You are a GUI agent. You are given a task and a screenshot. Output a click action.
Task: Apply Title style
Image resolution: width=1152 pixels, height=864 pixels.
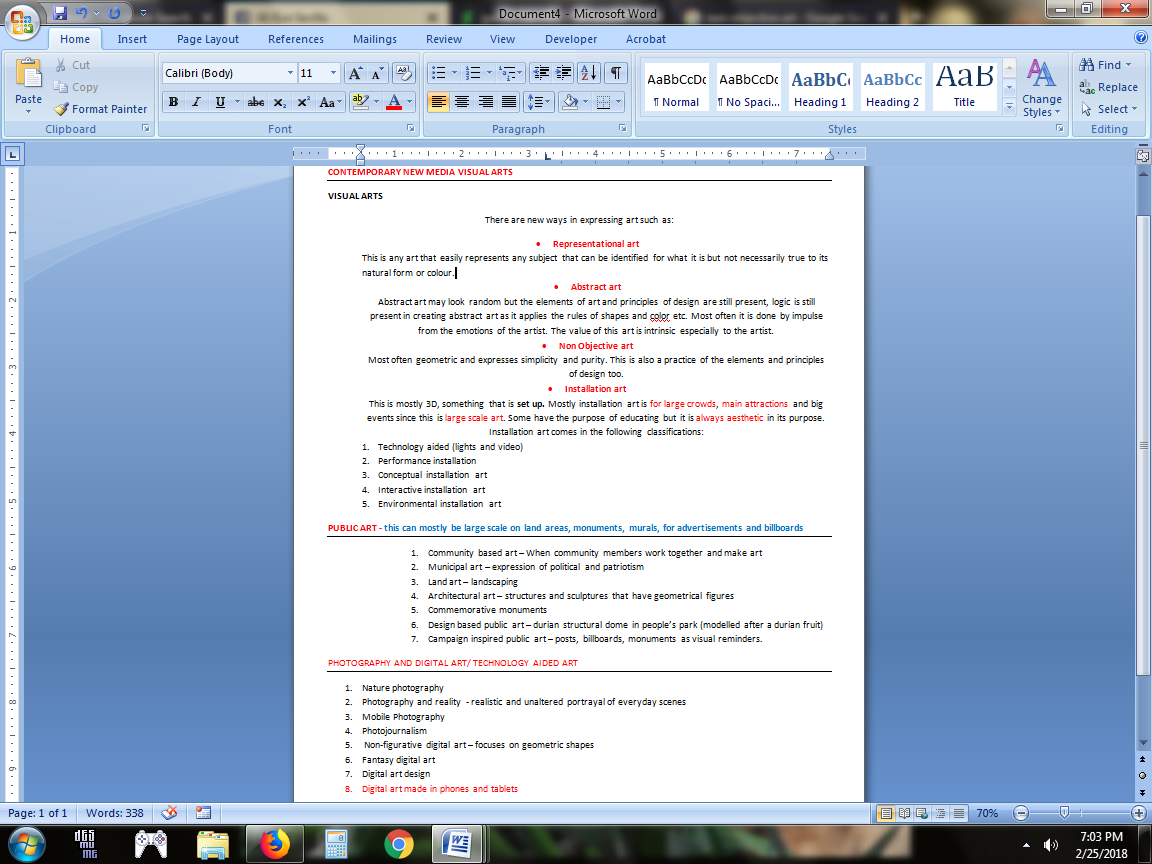[964, 87]
